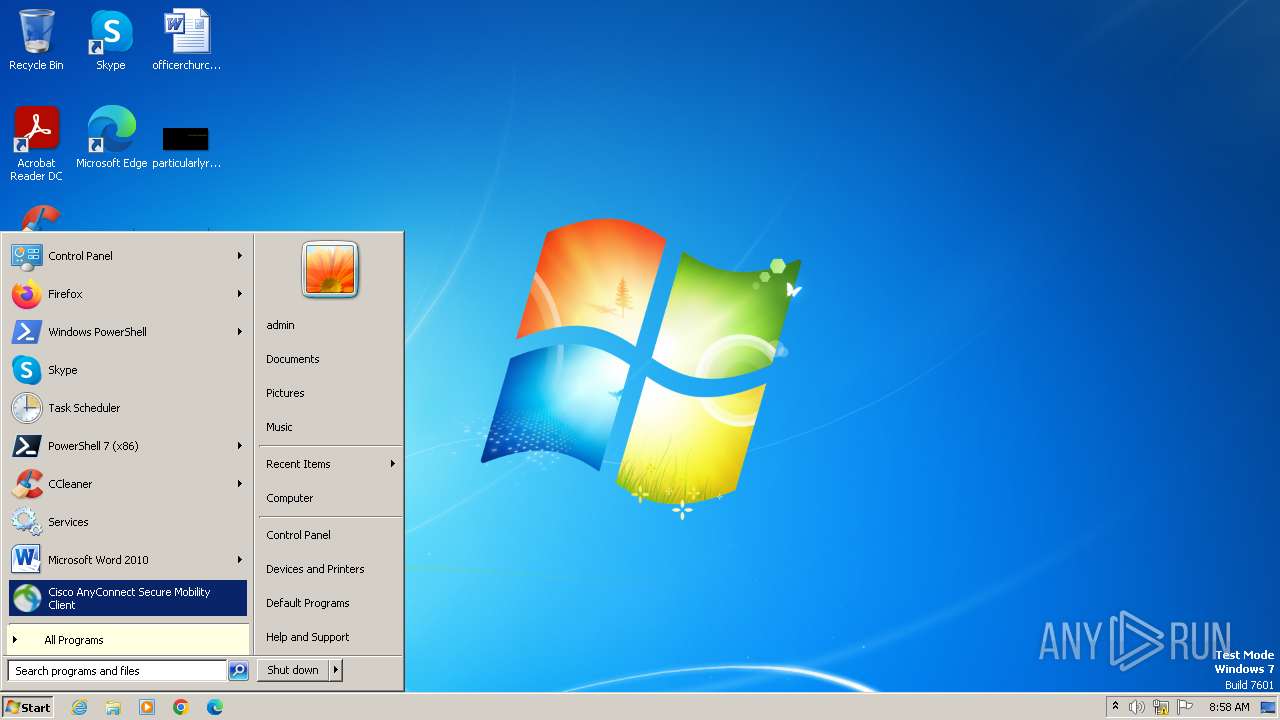Open Internet Explorer from the taskbar
This screenshot has width=1280, height=720.
tap(79, 707)
